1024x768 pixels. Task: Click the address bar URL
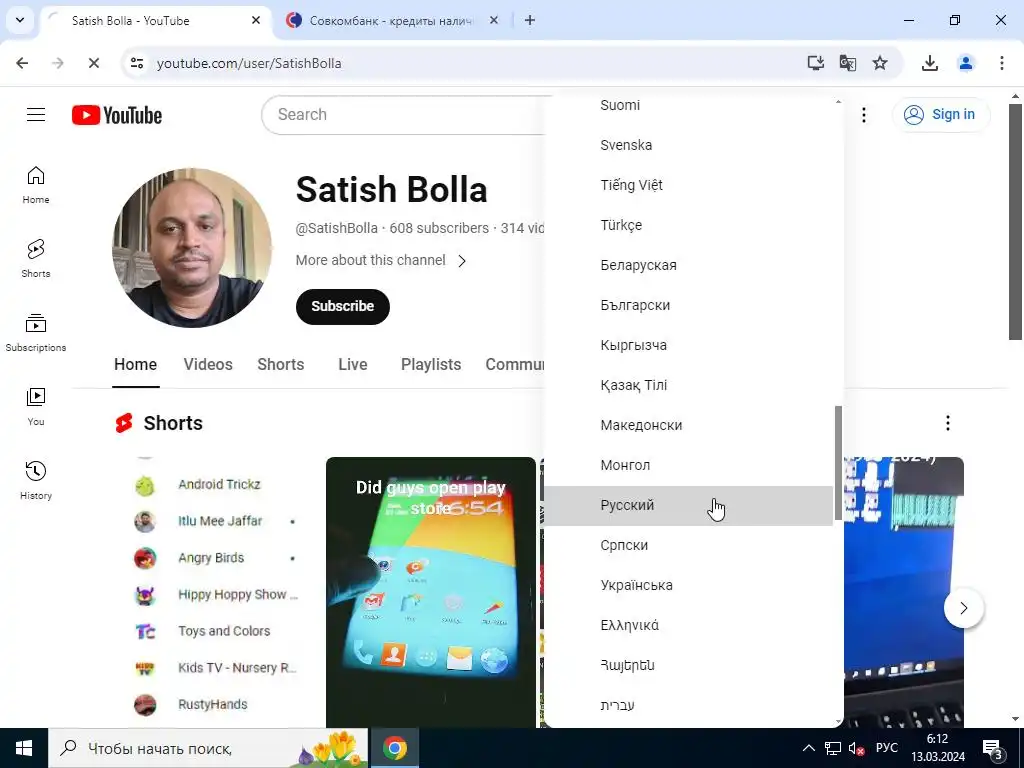pos(249,63)
